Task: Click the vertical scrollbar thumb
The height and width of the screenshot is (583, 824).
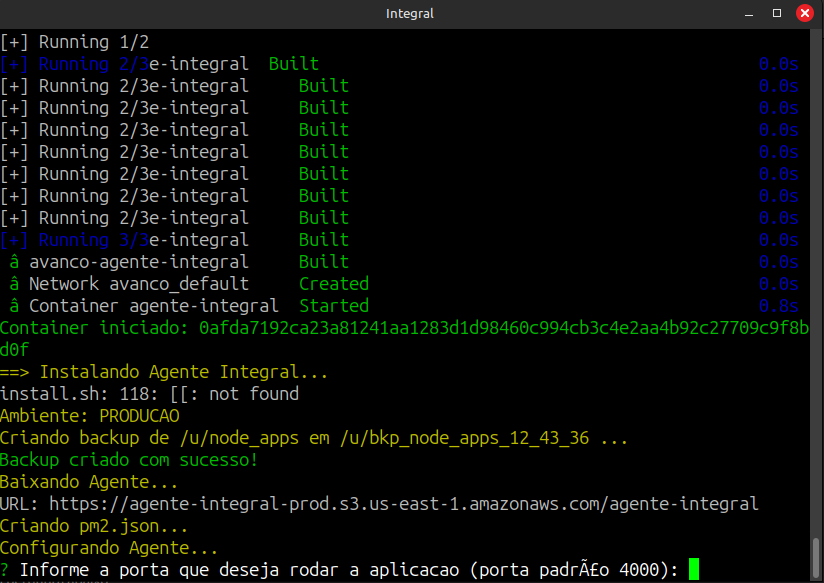Action: click(x=817, y=555)
